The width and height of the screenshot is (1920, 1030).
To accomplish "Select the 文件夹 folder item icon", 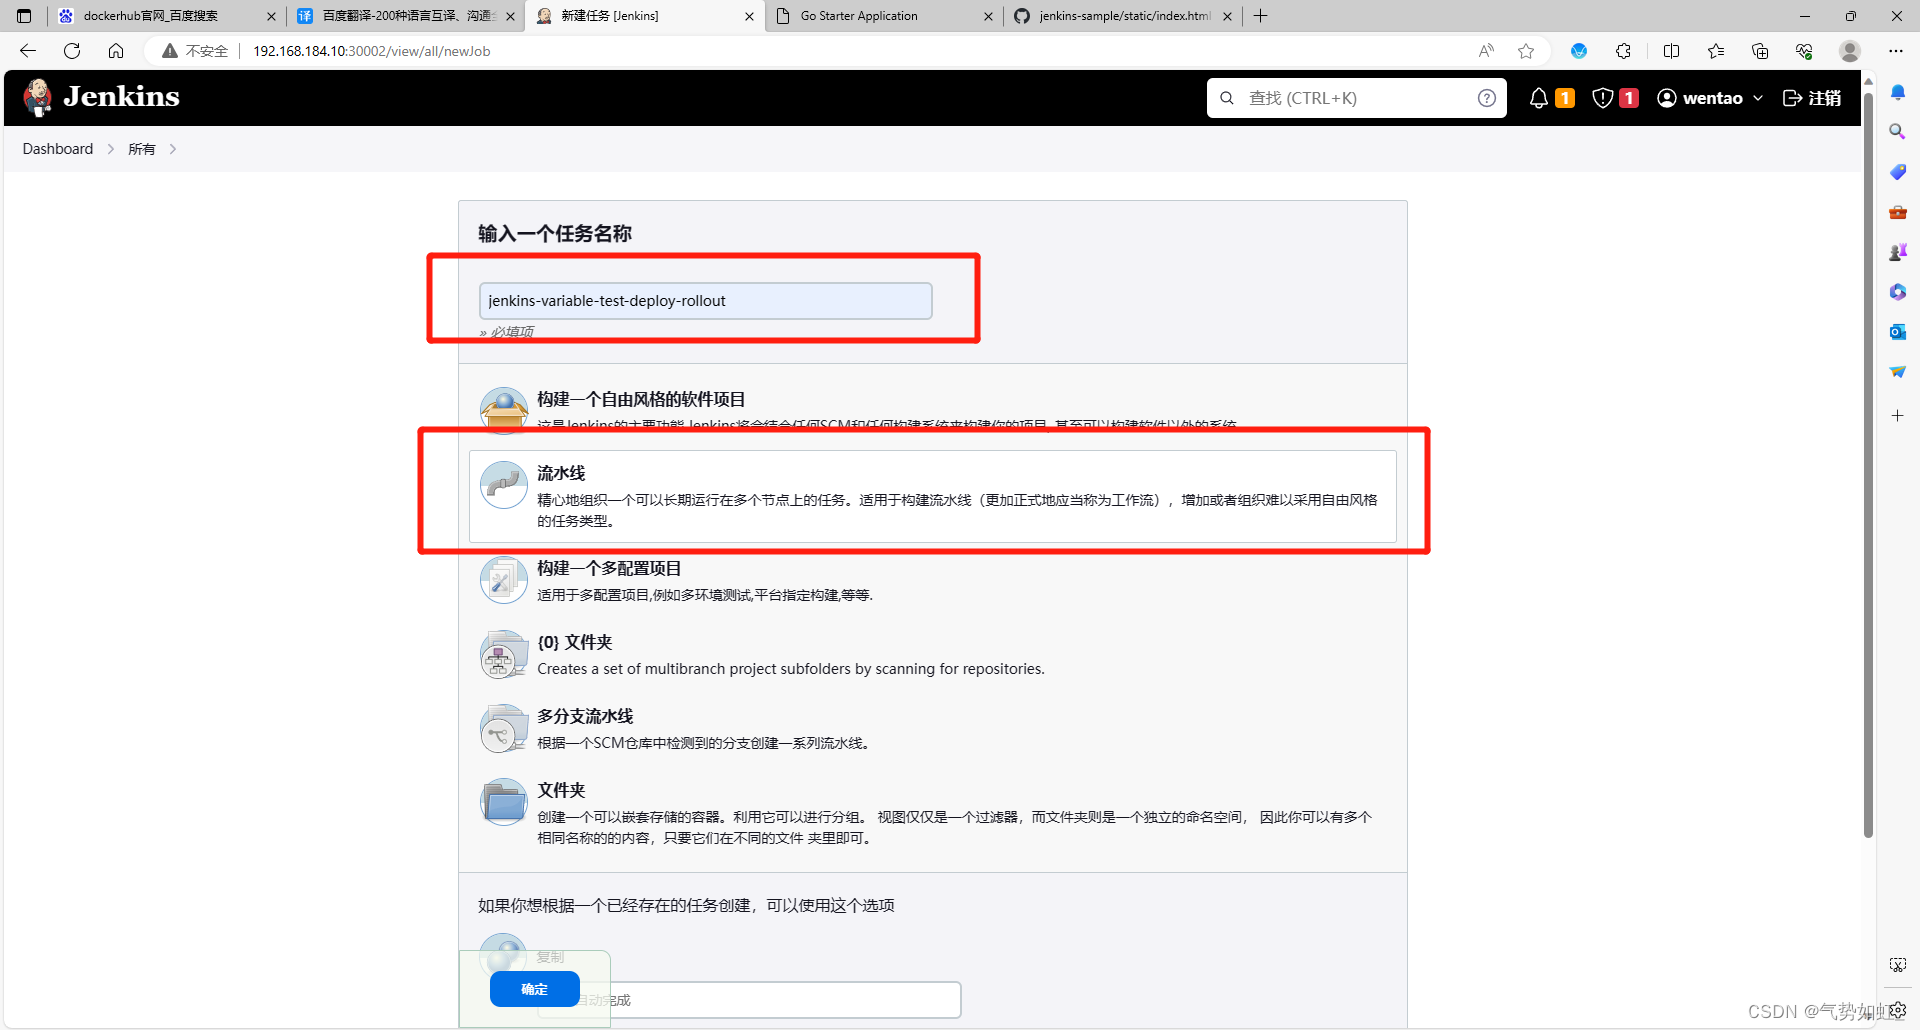I will point(504,802).
